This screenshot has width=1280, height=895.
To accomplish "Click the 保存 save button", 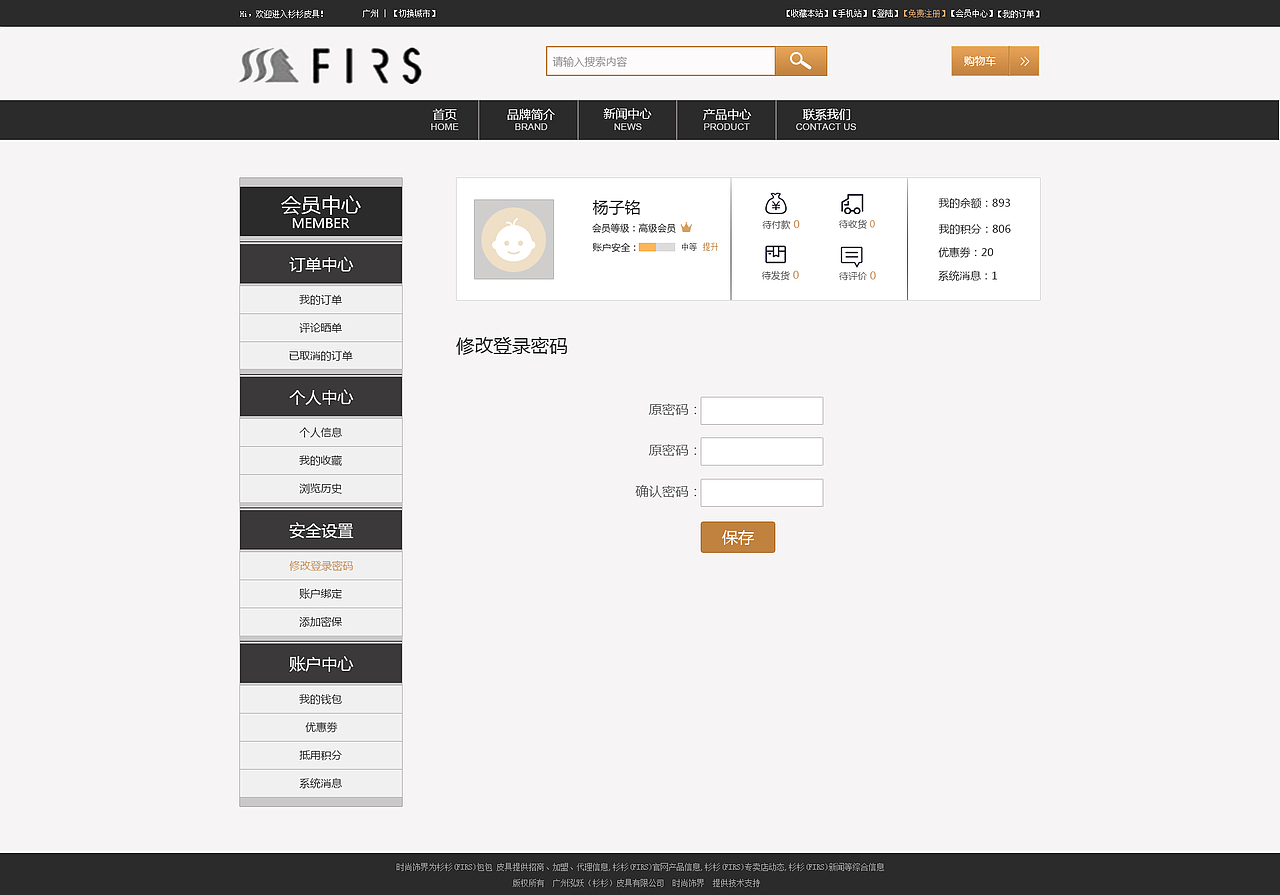I will point(737,537).
